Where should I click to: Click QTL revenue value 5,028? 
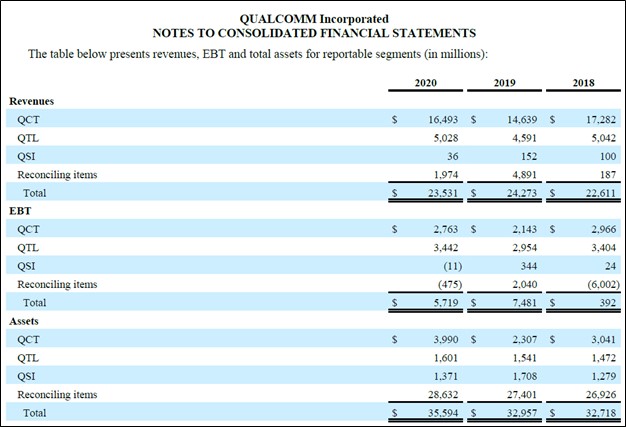(x=446, y=138)
